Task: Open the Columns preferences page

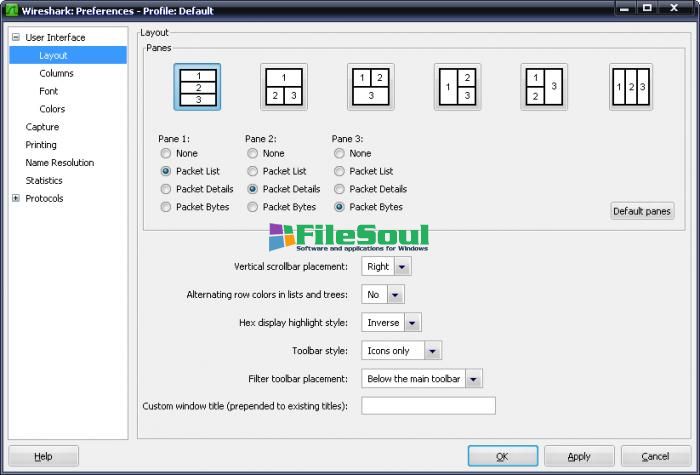Action: pyautogui.click(x=56, y=73)
